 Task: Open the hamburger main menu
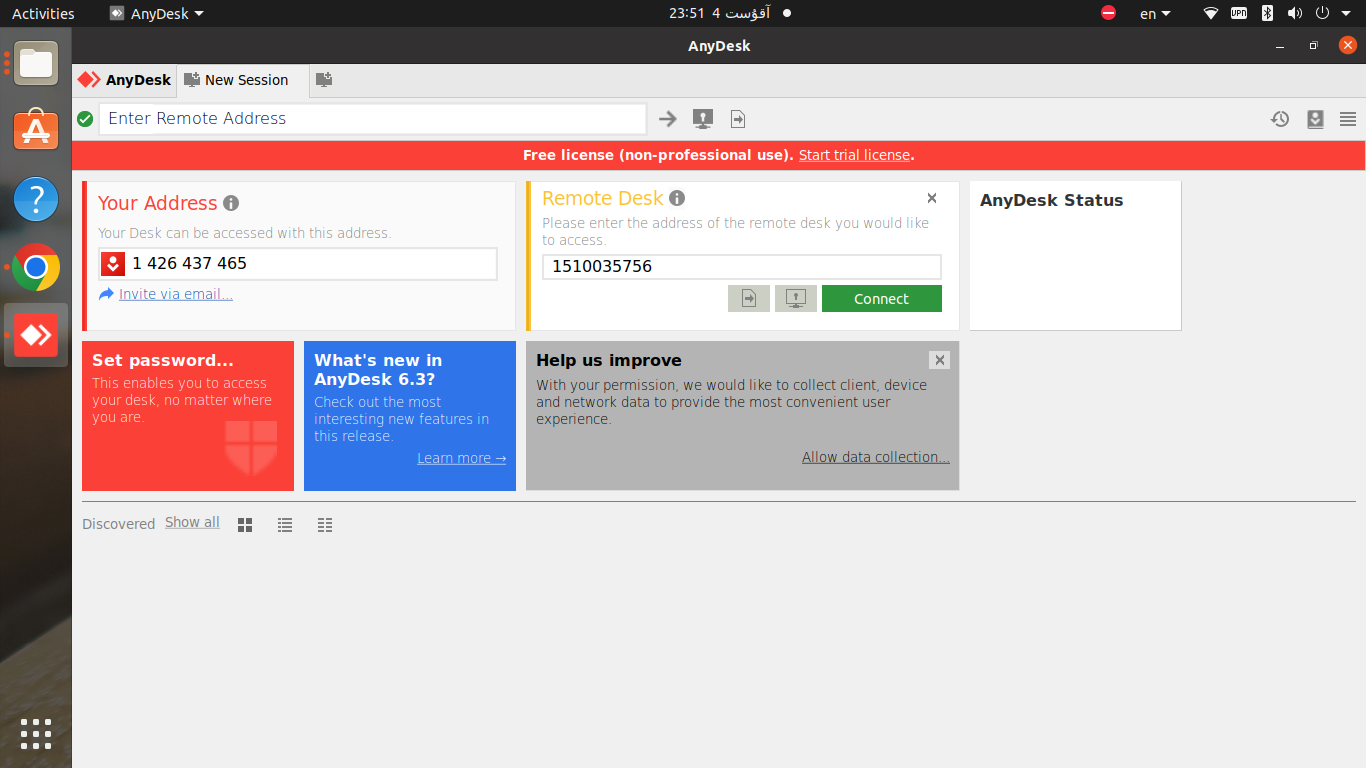click(1348, 119)
